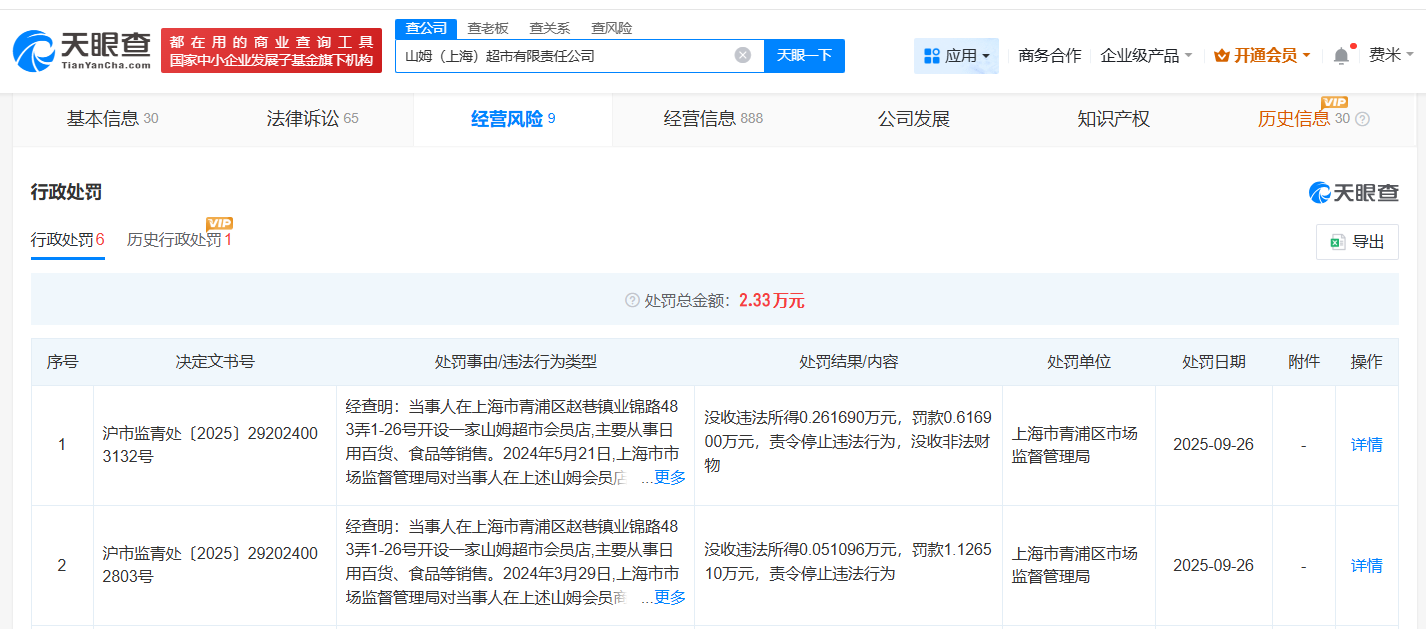Click help question mark beside 历史信息
Screen dimensions: 1426x629
[x=1362, y=119]
